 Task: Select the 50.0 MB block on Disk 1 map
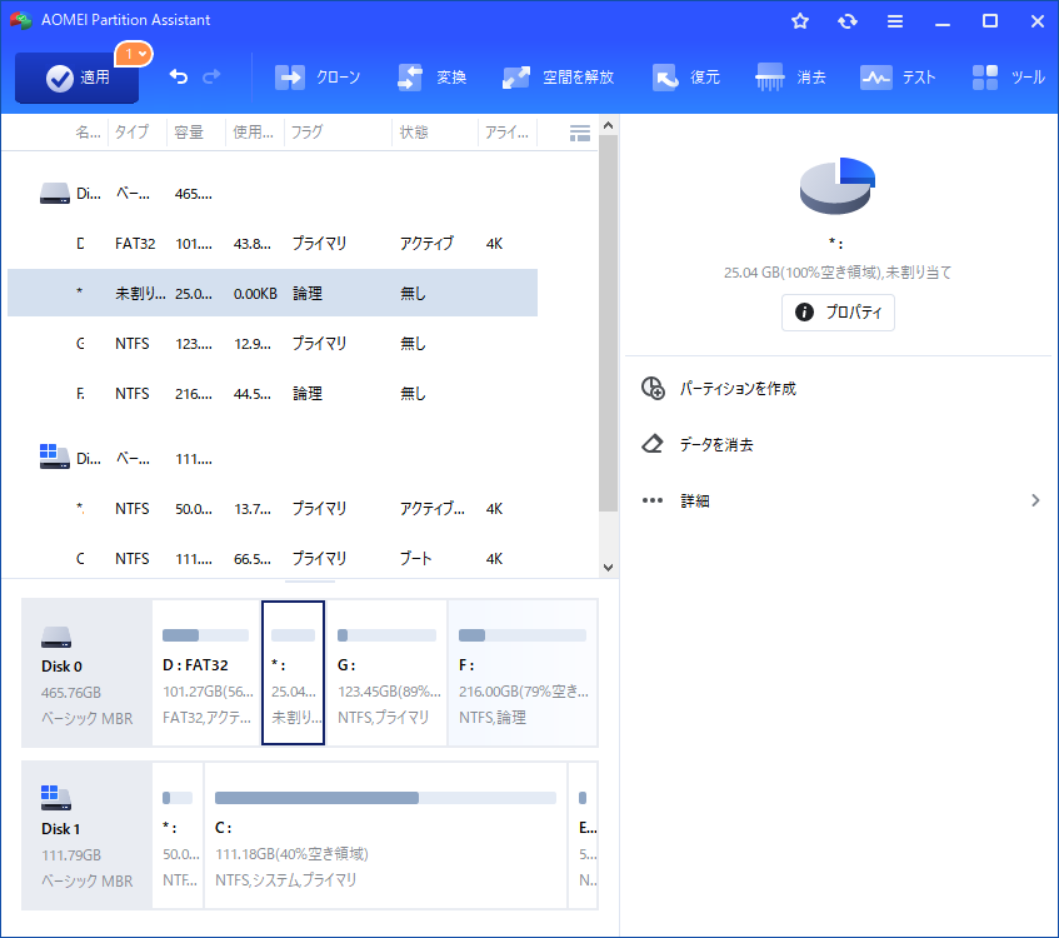[x=178, y=835]
